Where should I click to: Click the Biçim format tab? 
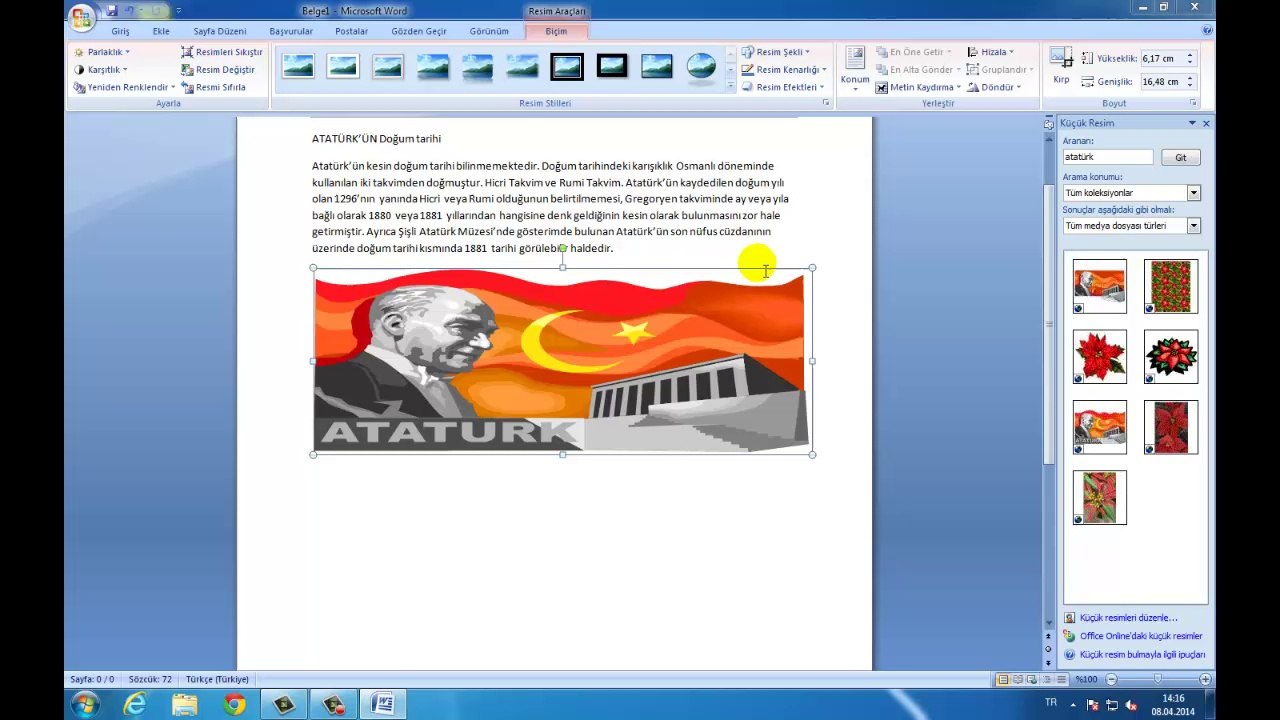pos(556,31)
